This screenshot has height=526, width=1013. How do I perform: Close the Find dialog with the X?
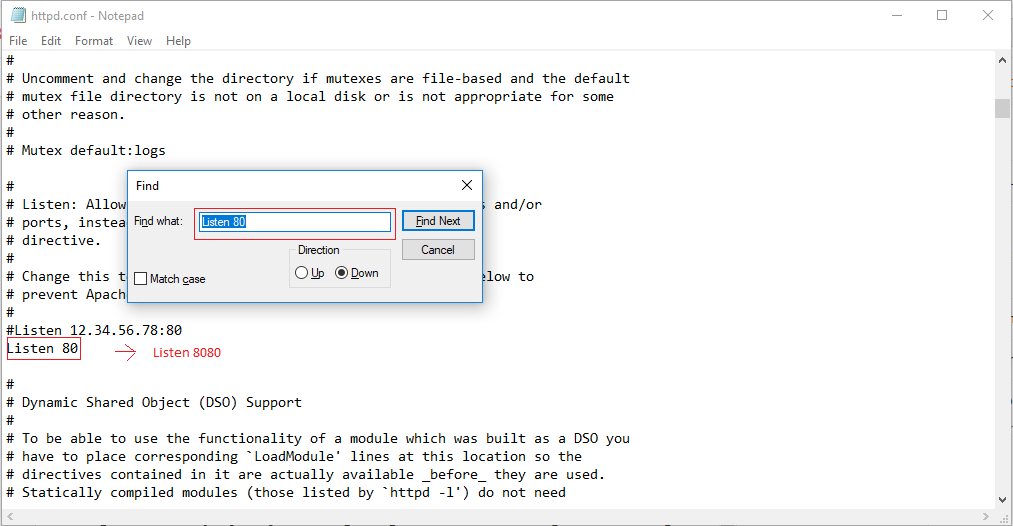click(466, 185)
